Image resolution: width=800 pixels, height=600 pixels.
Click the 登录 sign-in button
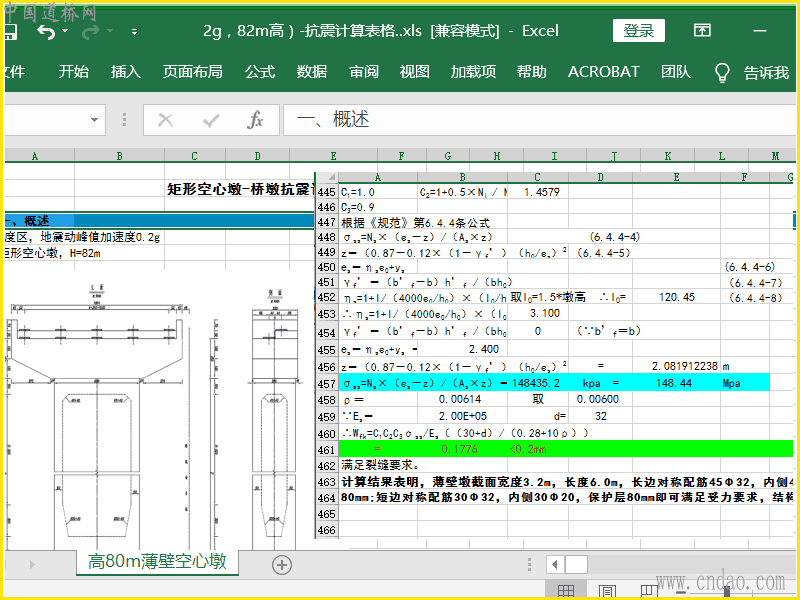pos(639,30)
